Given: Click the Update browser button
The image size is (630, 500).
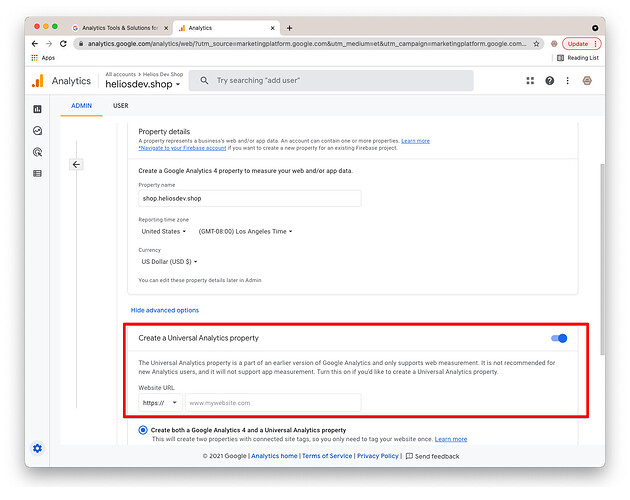Looking at the screenshot, I should pos(581,44).
